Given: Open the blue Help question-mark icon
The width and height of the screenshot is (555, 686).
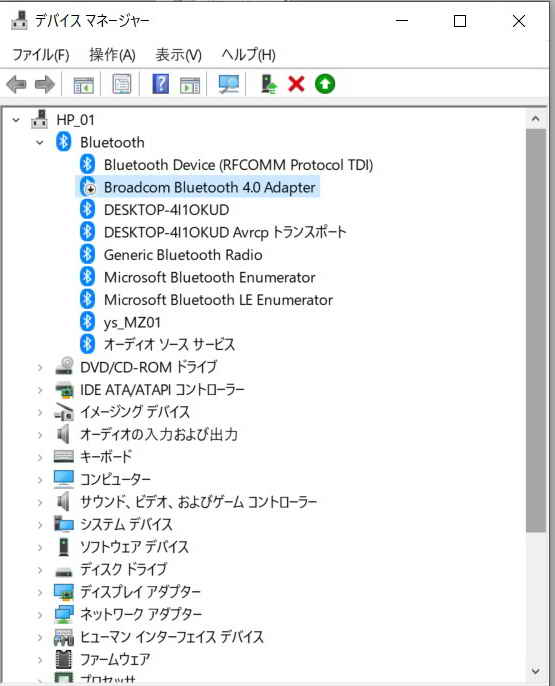Looking at the screenshot, I should pyautogui.click(x=160, y=84).
